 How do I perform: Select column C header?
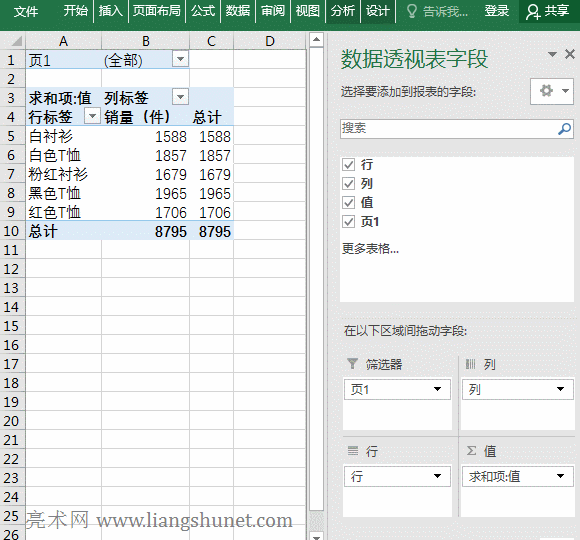[x=211, y=41]
